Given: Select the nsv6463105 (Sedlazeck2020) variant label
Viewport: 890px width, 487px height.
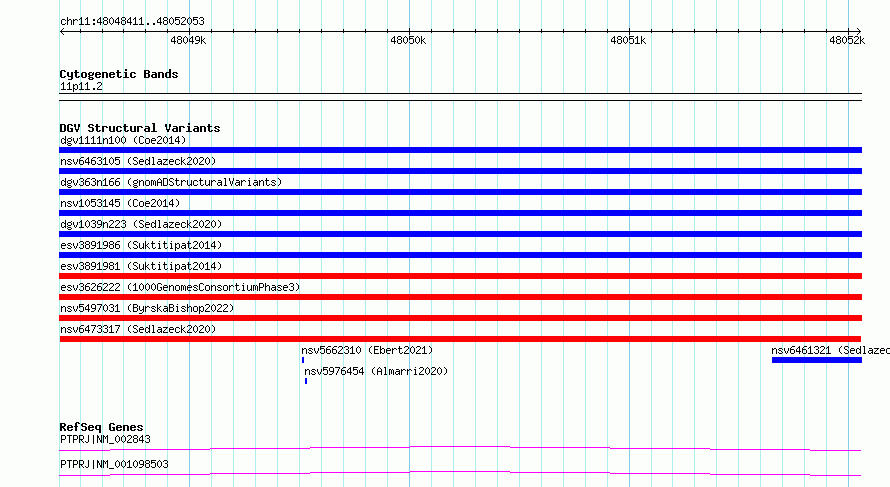Looking at the screenshot, I should pyautogui.click(x=138, y=161).
